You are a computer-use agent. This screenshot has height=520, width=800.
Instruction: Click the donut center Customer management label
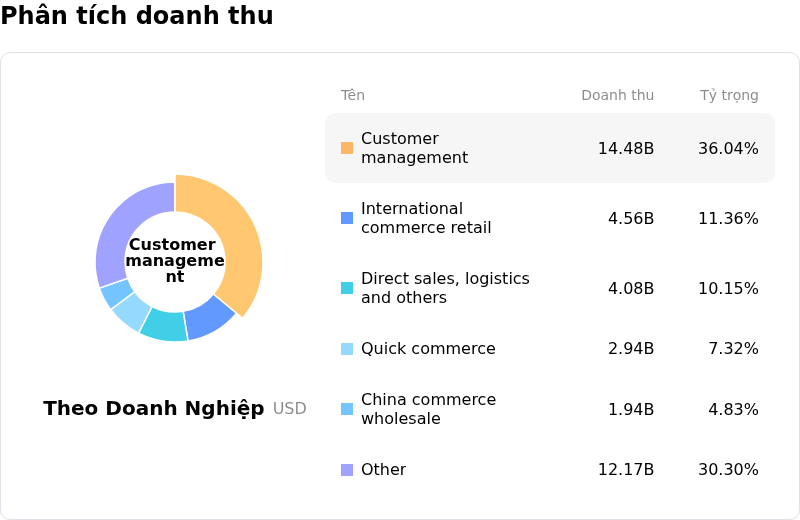[x=175, y=260]
